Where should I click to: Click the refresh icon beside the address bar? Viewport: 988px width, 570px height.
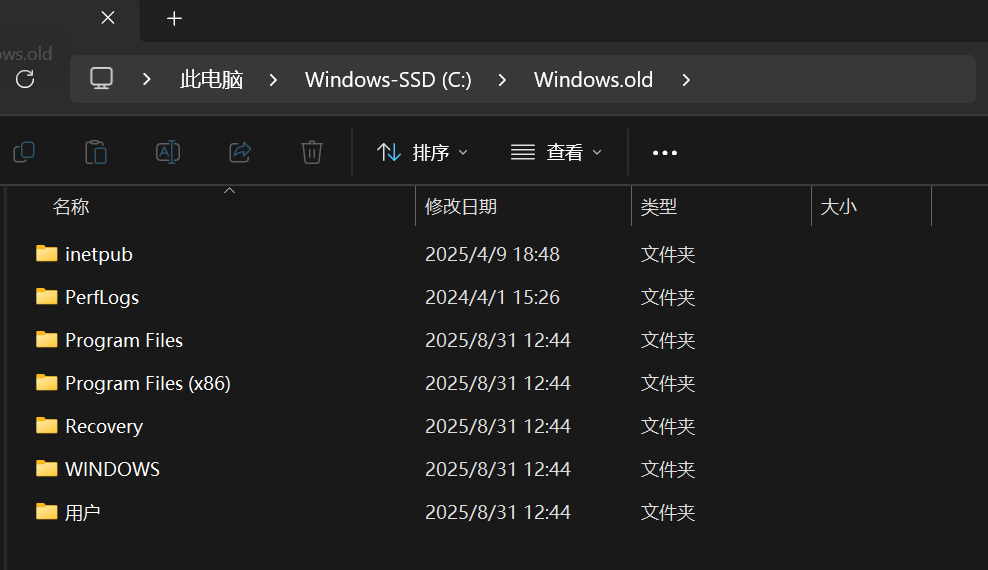pos(25,79)
